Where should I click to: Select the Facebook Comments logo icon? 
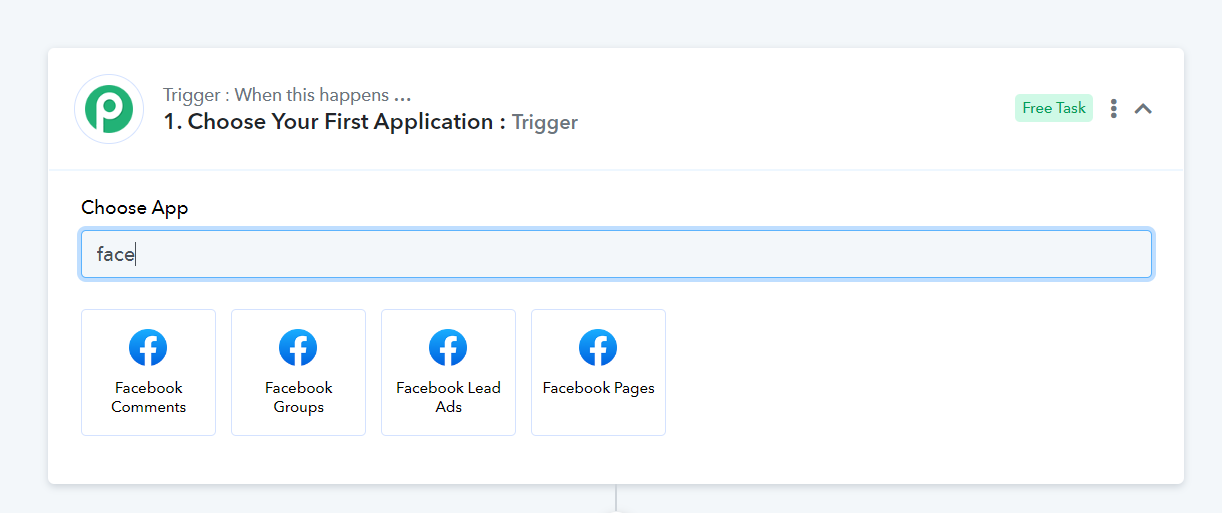[148, 348]
